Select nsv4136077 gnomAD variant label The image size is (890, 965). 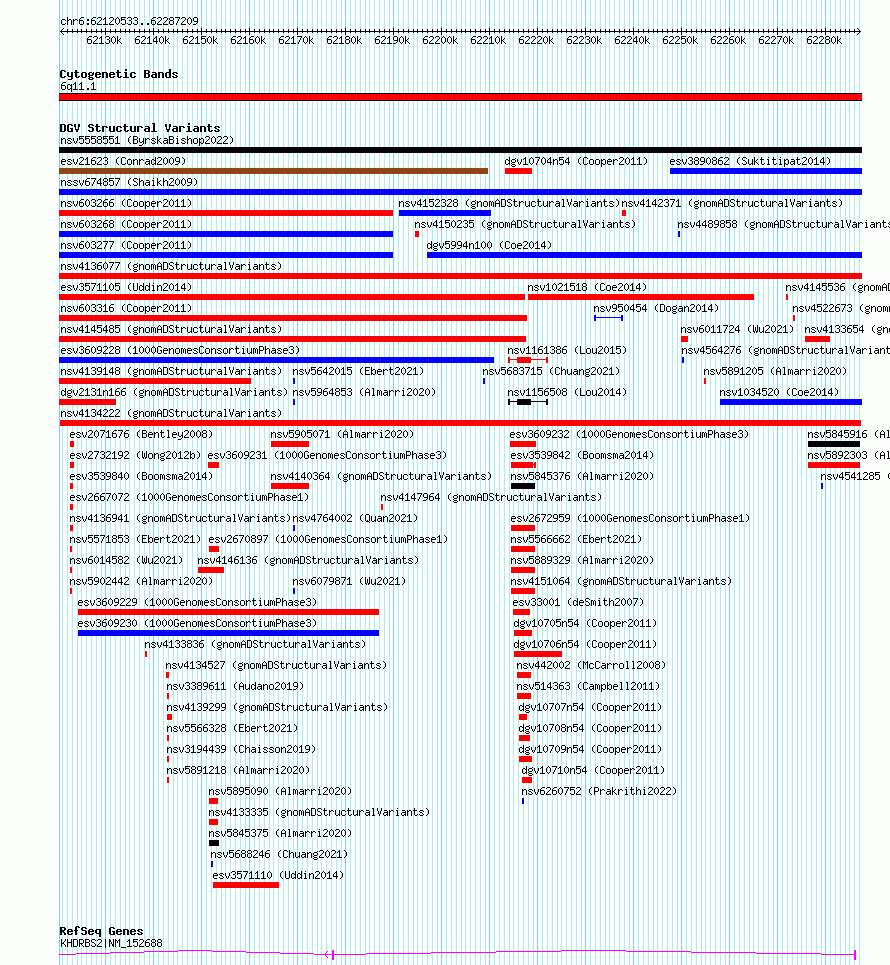171,266
